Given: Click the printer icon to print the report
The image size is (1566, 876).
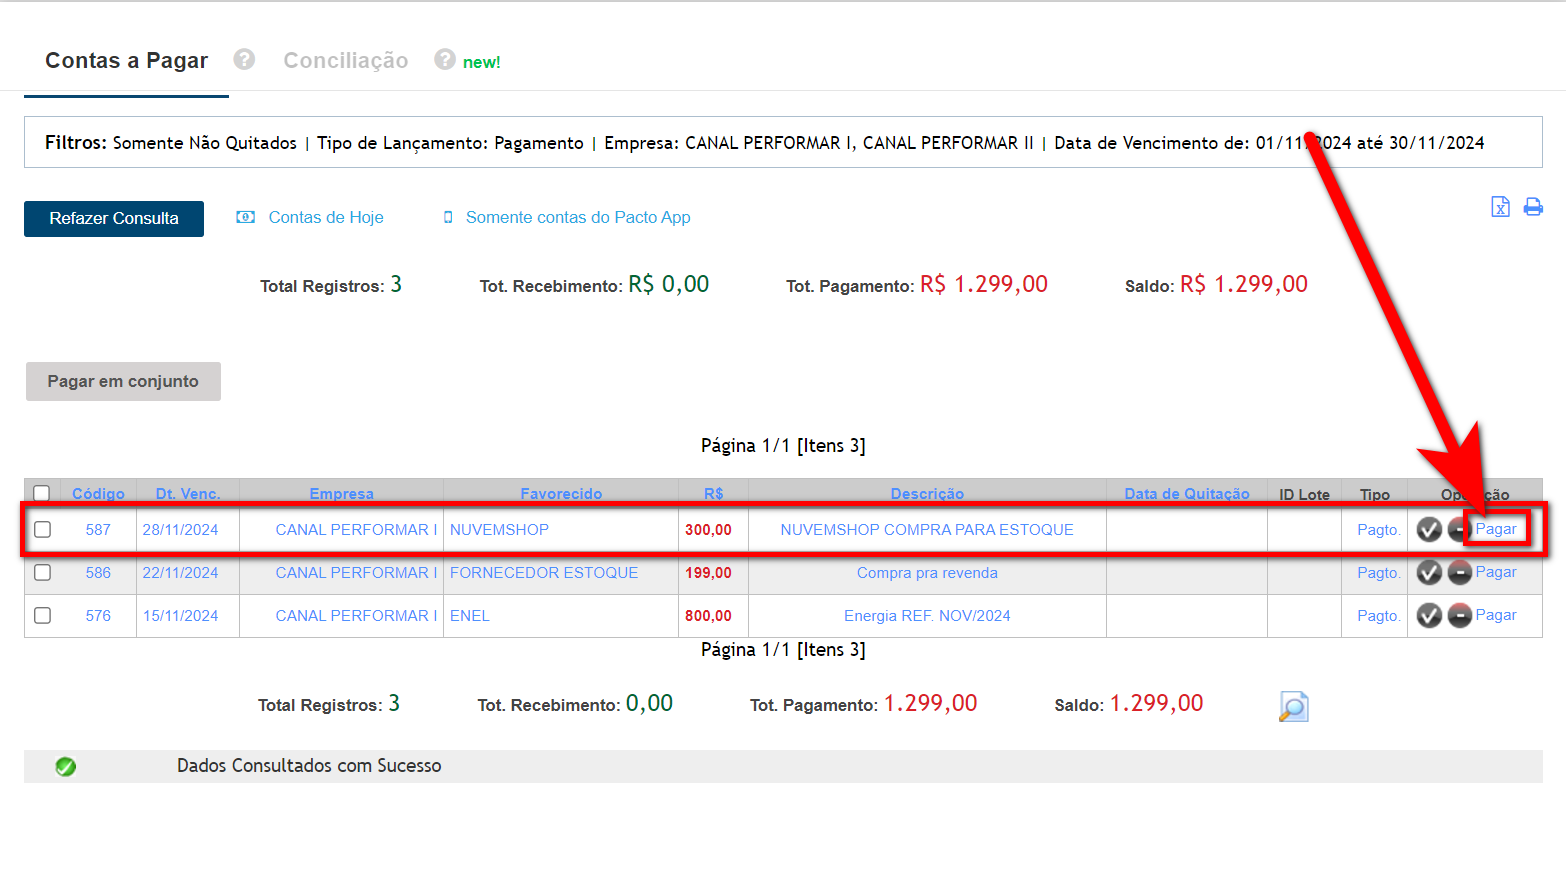Looking at the screenshot, I should (1532, 207).
